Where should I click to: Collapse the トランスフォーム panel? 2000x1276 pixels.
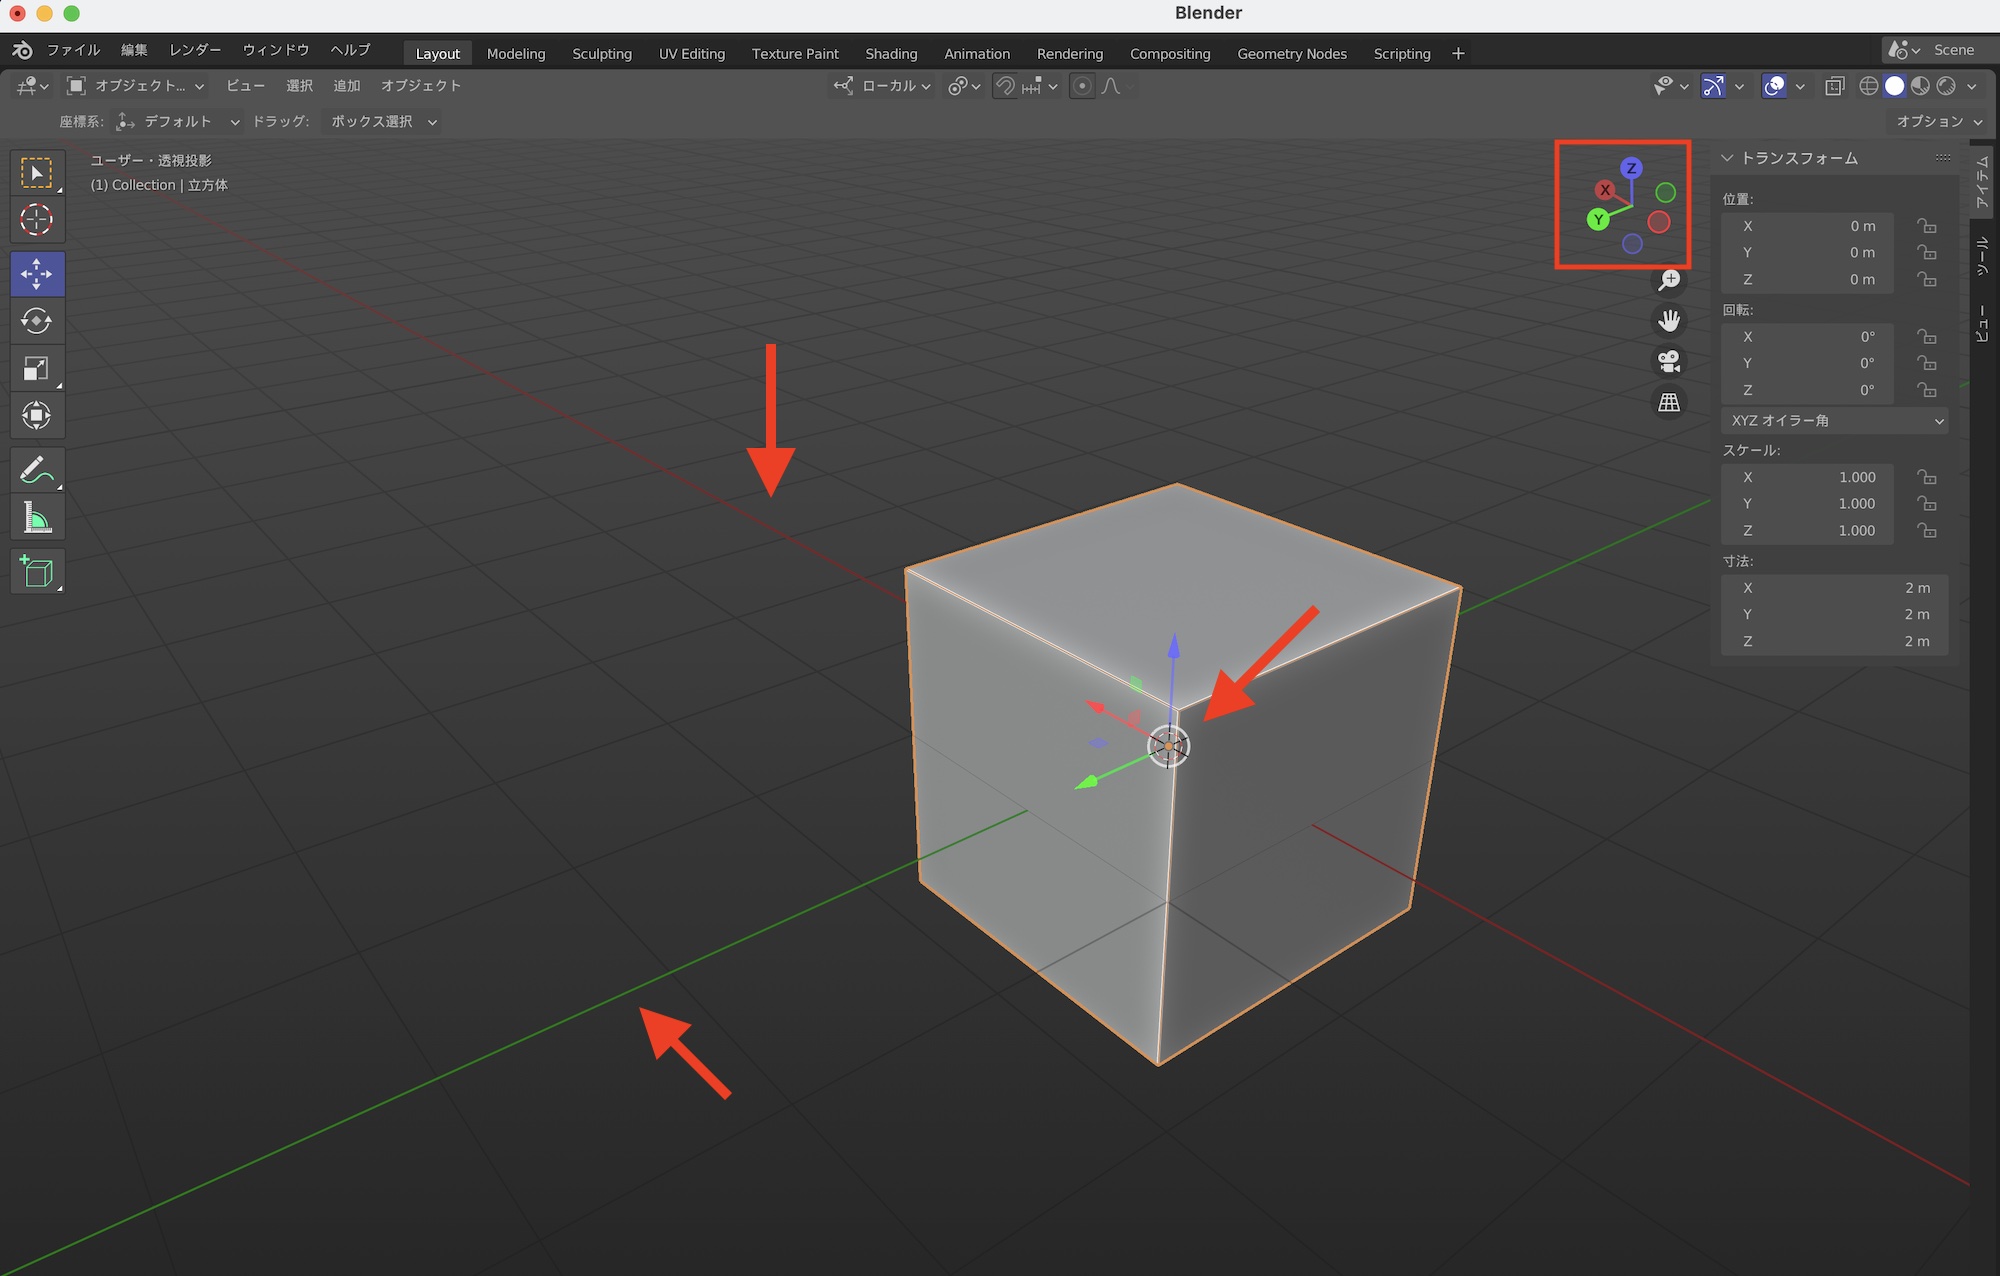[1727, 158]
